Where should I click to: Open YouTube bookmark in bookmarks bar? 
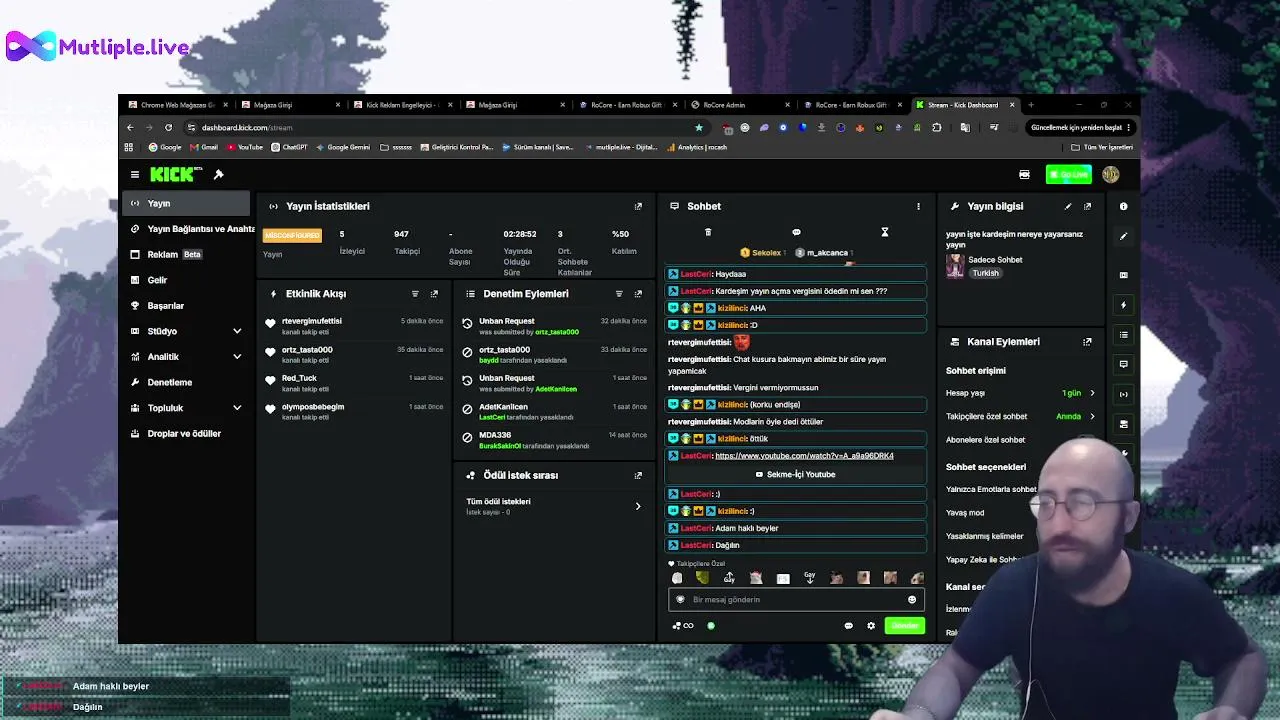pos(245,147)
